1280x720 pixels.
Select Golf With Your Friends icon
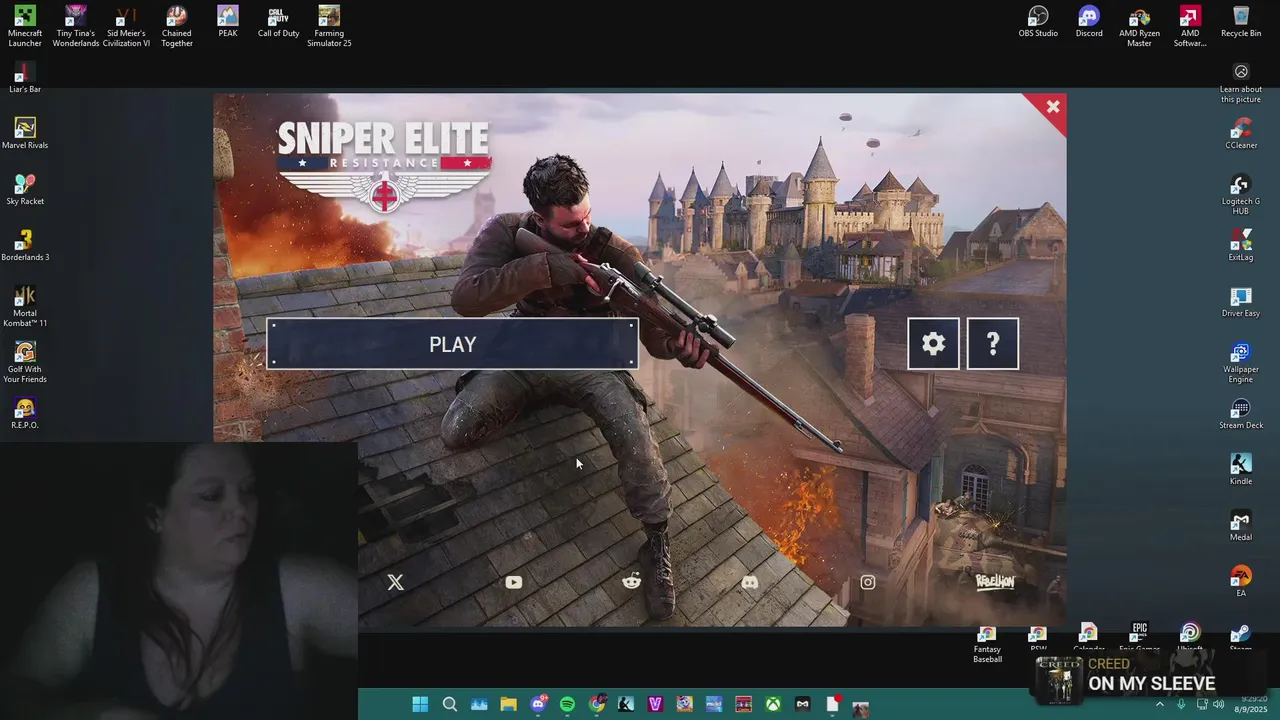pyautogui.click(x=25, y=363)
